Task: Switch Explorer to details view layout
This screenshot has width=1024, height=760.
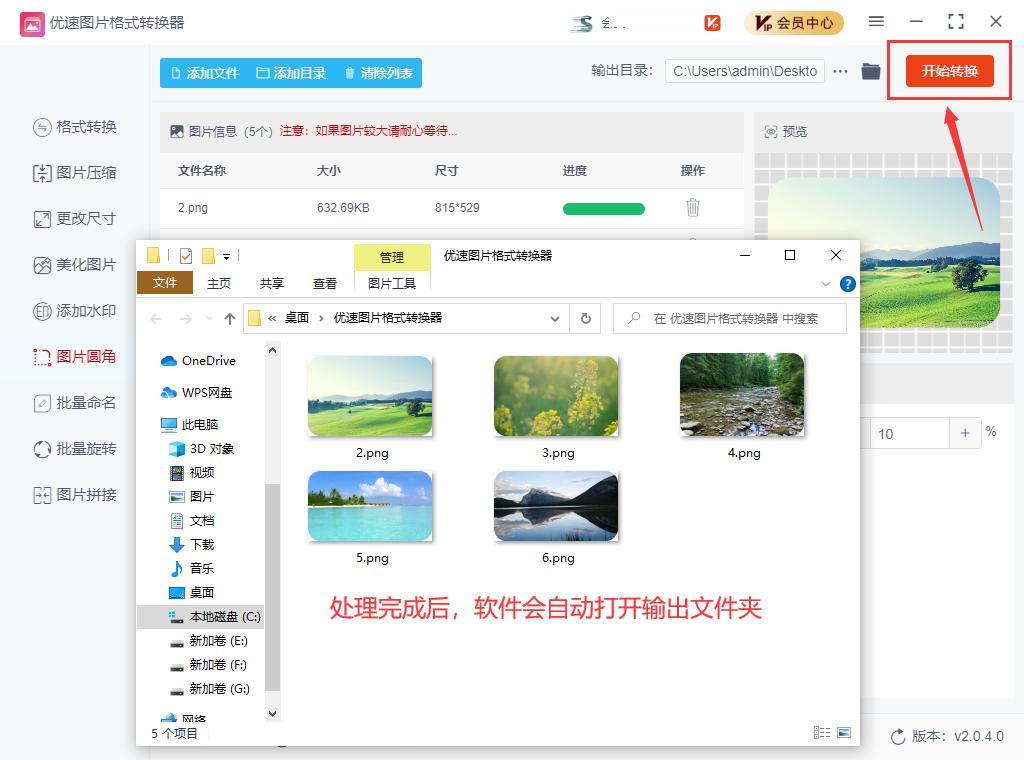Action: click(x=822, y=733)
